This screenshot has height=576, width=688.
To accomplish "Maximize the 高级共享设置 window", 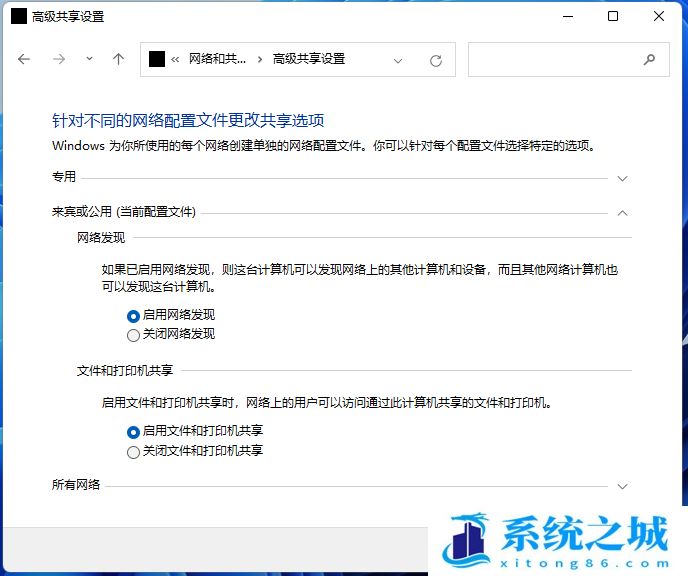I will coord(613,16).
